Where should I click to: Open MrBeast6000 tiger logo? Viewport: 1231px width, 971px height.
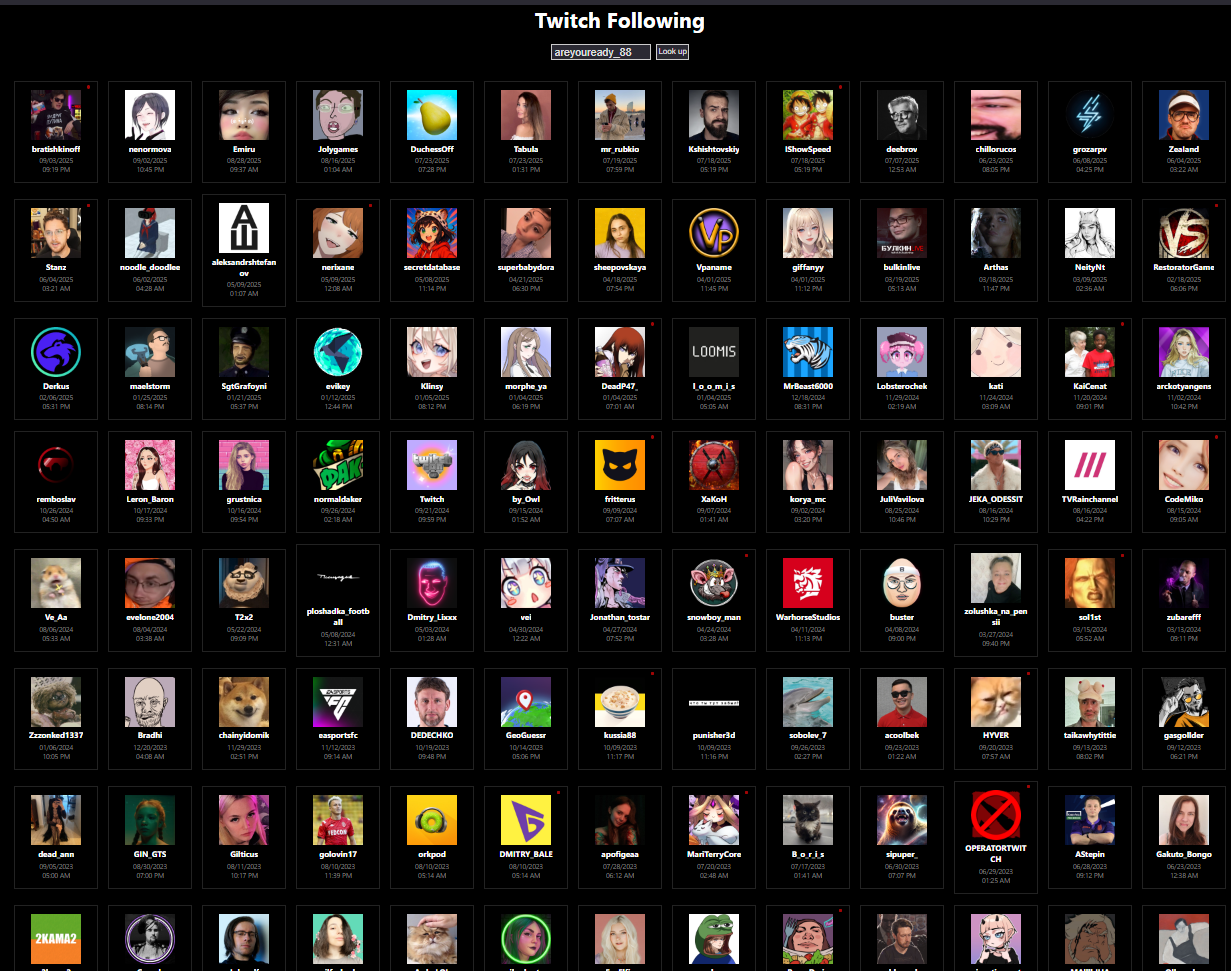[x=808, y=352]
